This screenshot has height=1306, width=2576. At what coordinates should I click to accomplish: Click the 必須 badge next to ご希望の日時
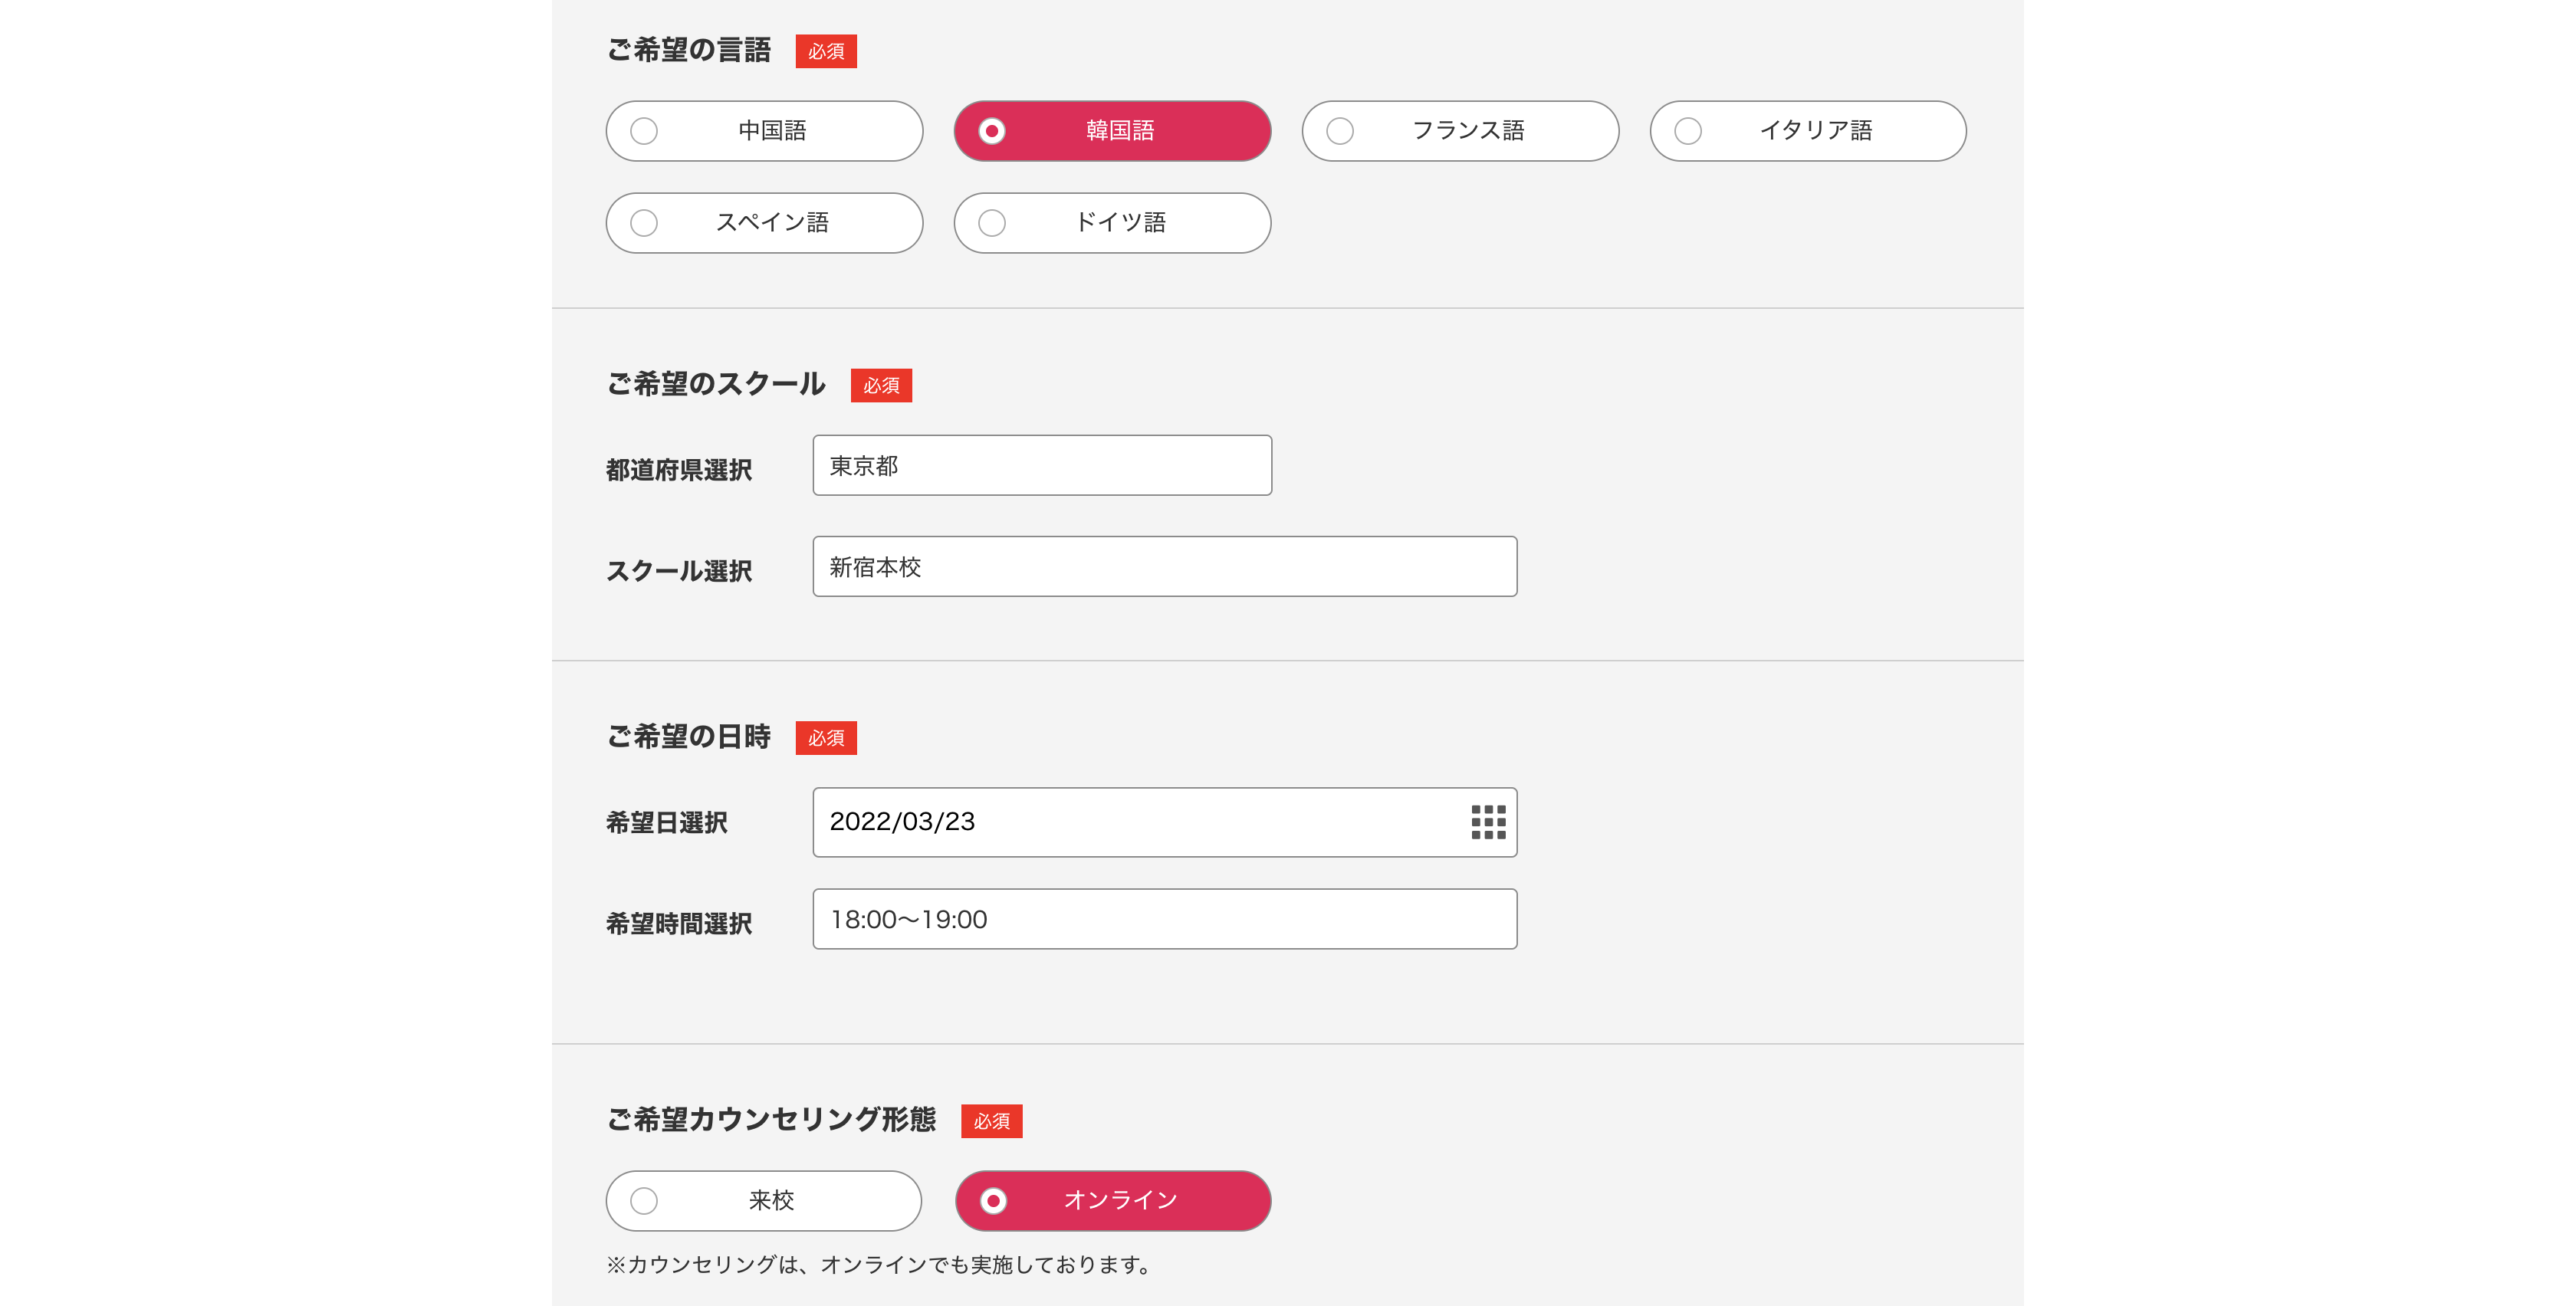click(826, 738)
